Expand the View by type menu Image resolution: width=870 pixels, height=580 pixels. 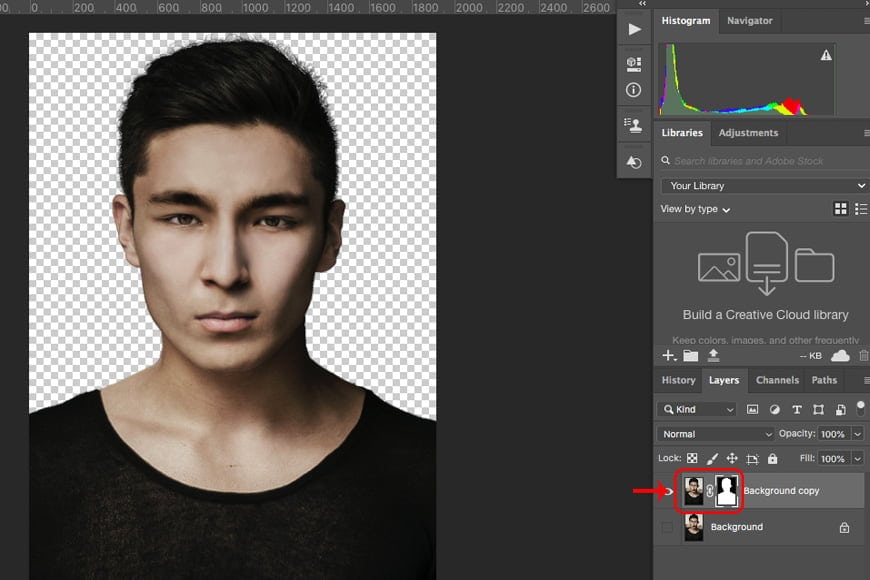click(x=695, y=209)
